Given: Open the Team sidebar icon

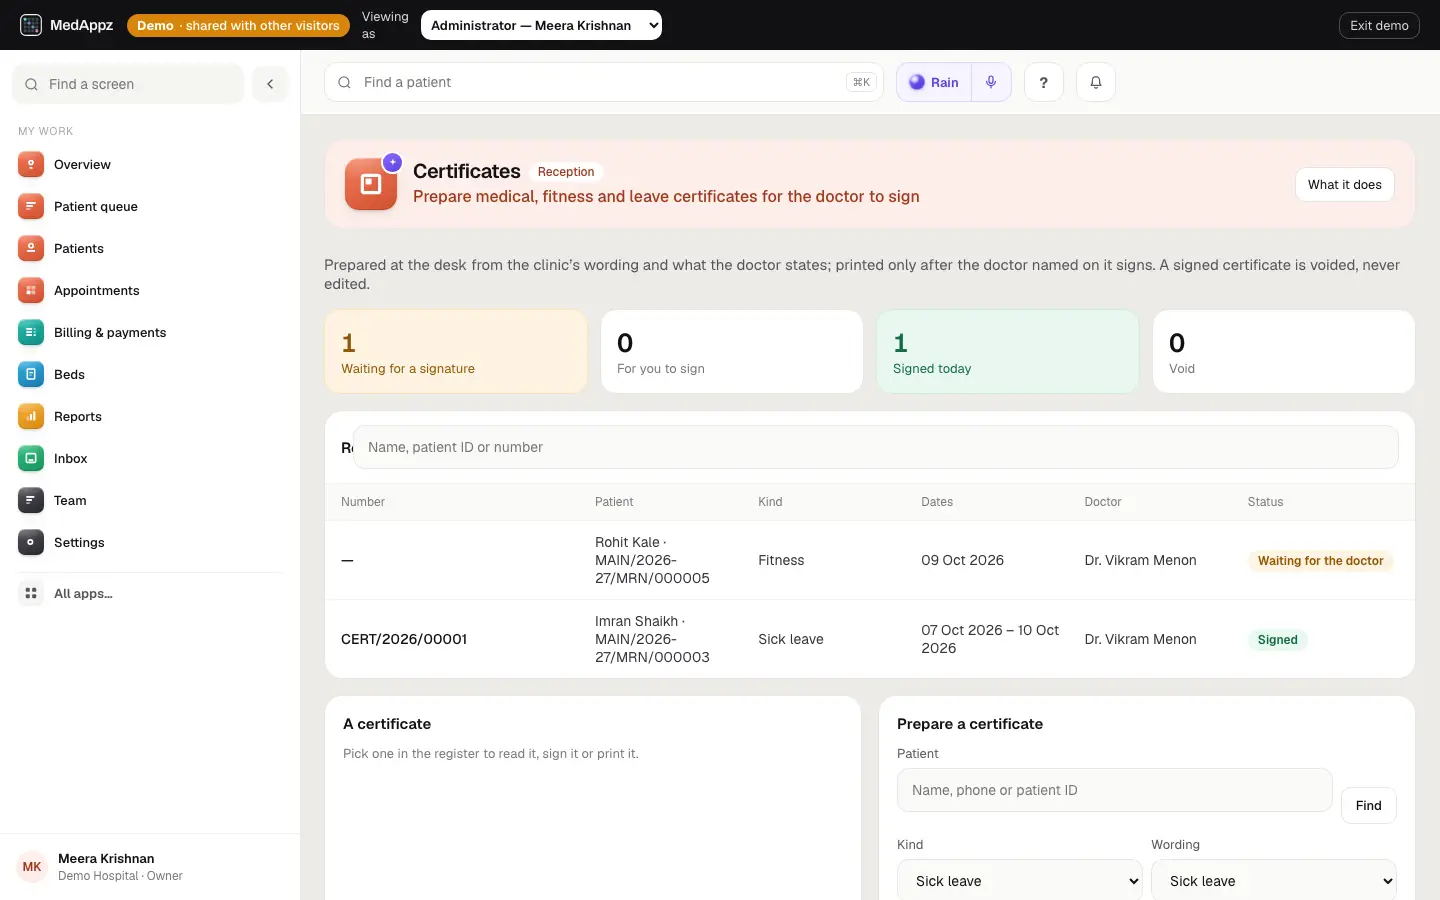Looking at the screenshot, I should tap(31, 500).
